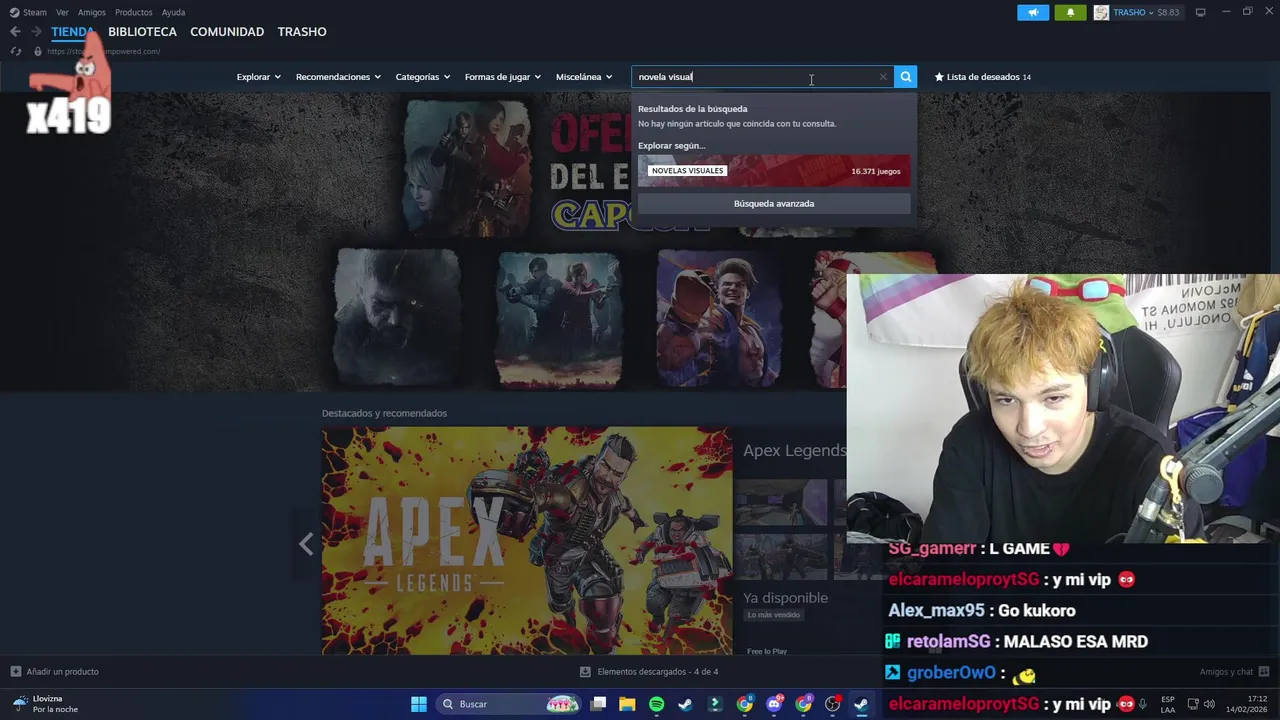Click the Street Fighter 6 cover art
Viewport: 1280px width, 720px height.
pos(718,318)
